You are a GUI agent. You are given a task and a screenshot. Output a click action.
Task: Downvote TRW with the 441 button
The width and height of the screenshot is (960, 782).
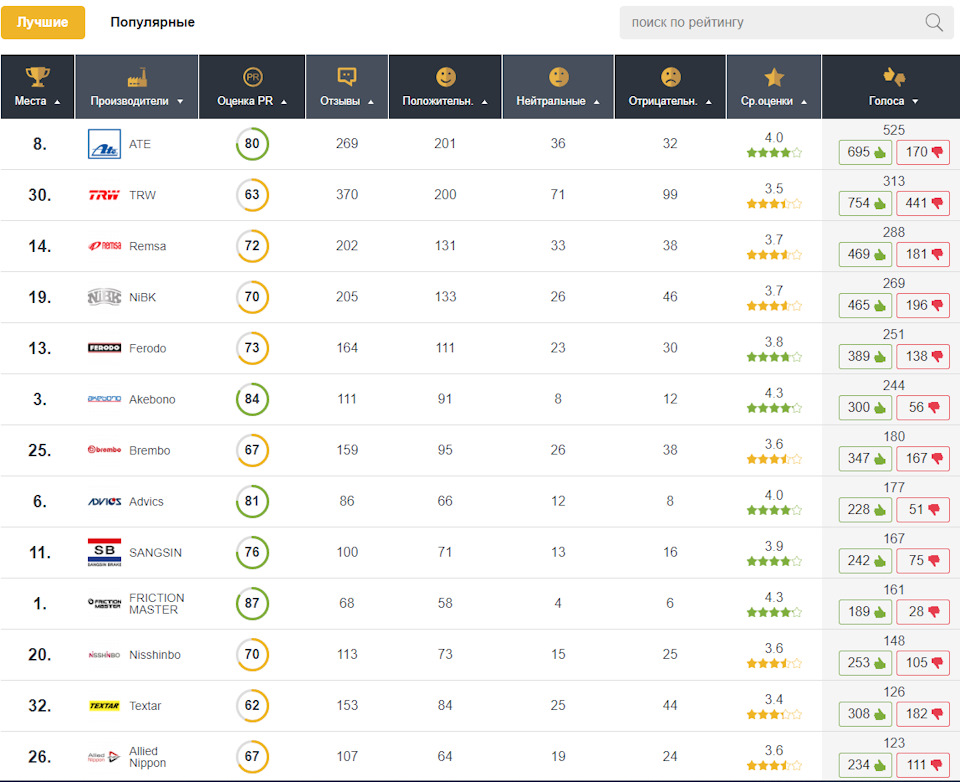tap(923, 203)
